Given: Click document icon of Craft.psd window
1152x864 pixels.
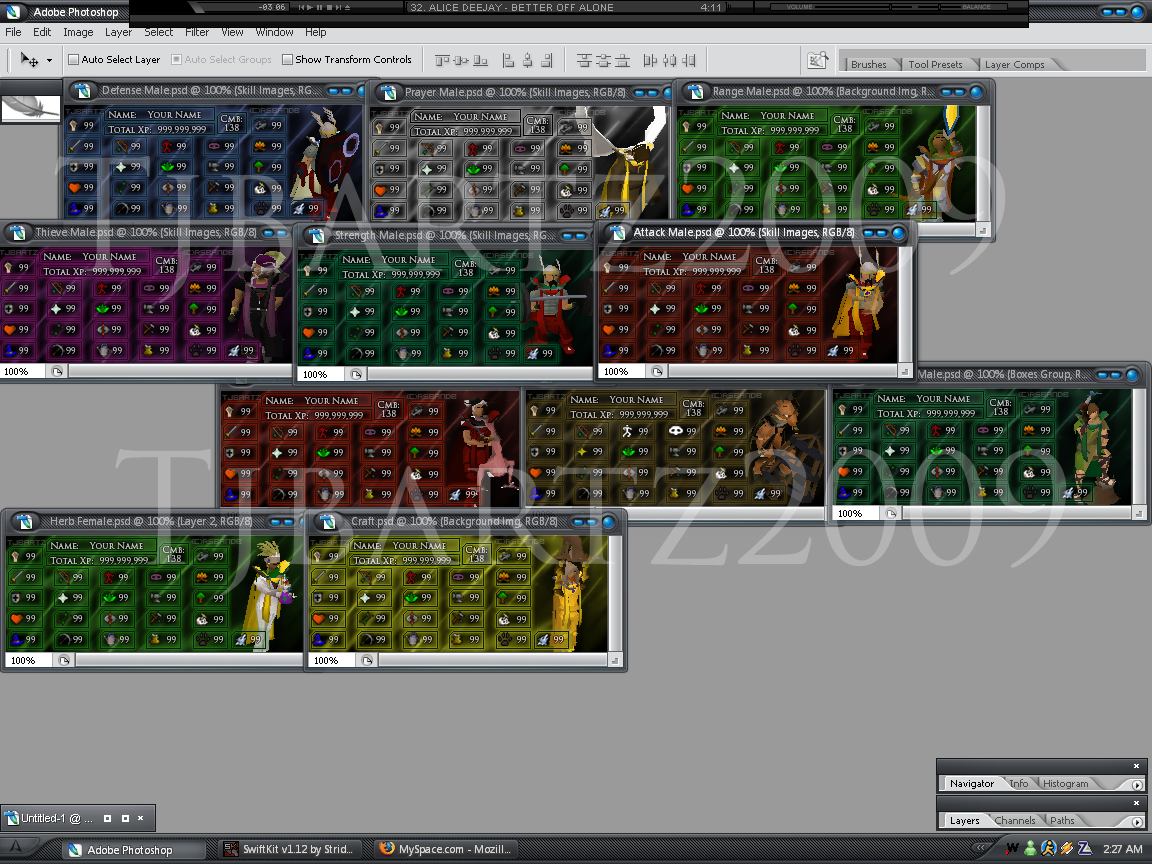Looking at the screenshot, I should [328, 522].
